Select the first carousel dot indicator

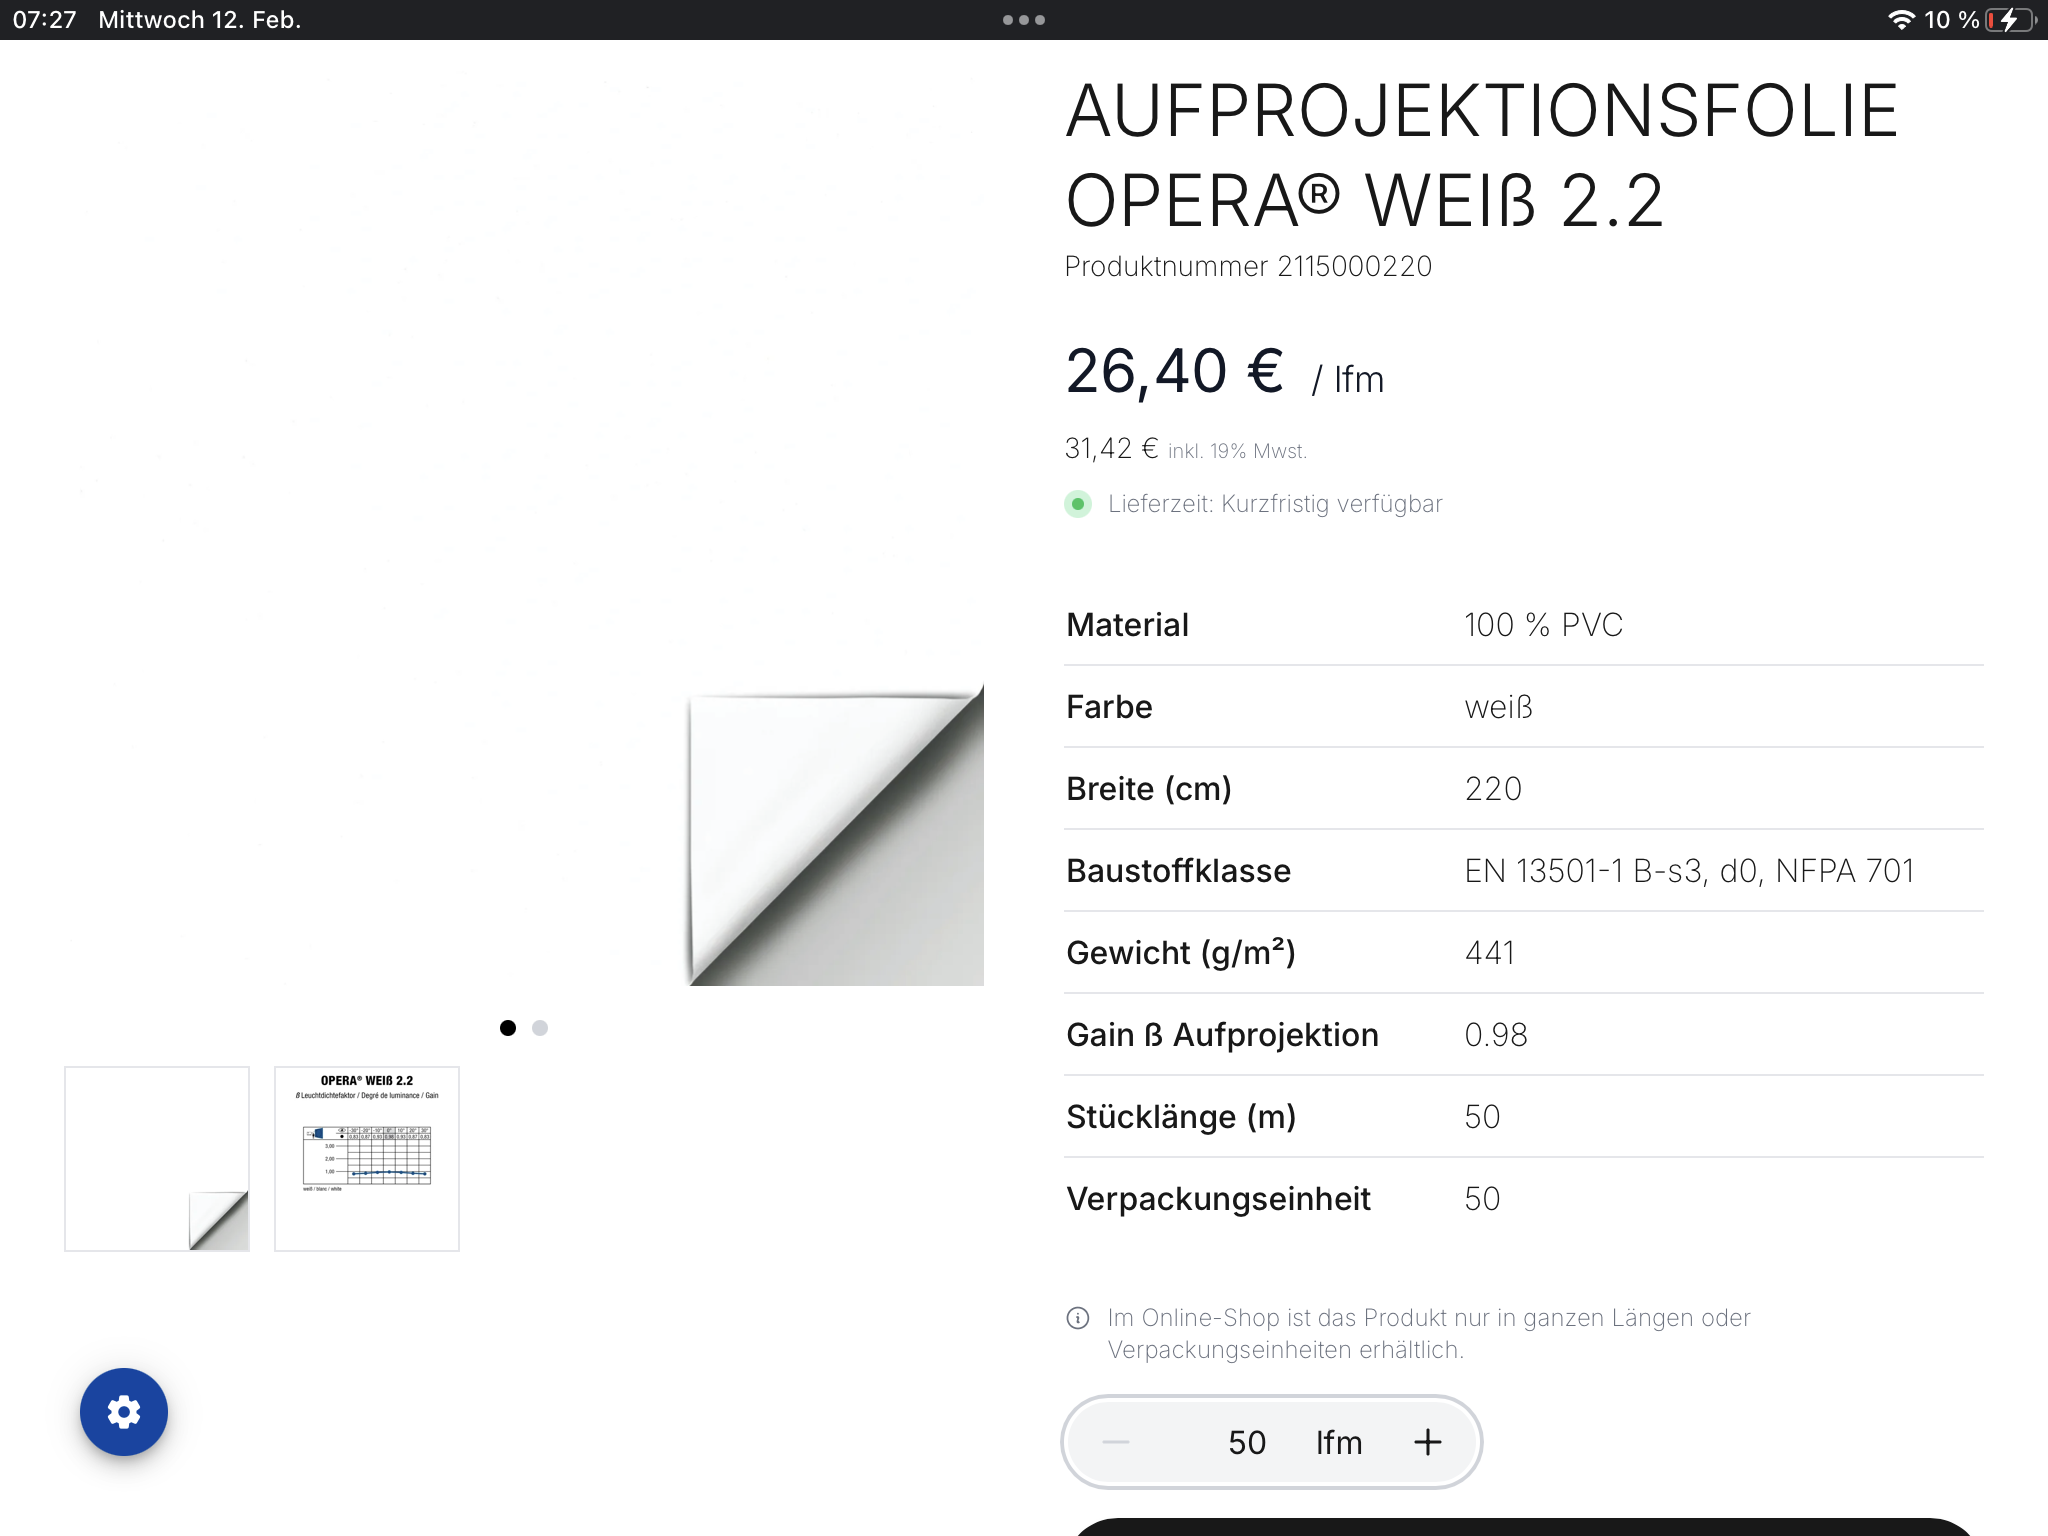point(508,1028)
